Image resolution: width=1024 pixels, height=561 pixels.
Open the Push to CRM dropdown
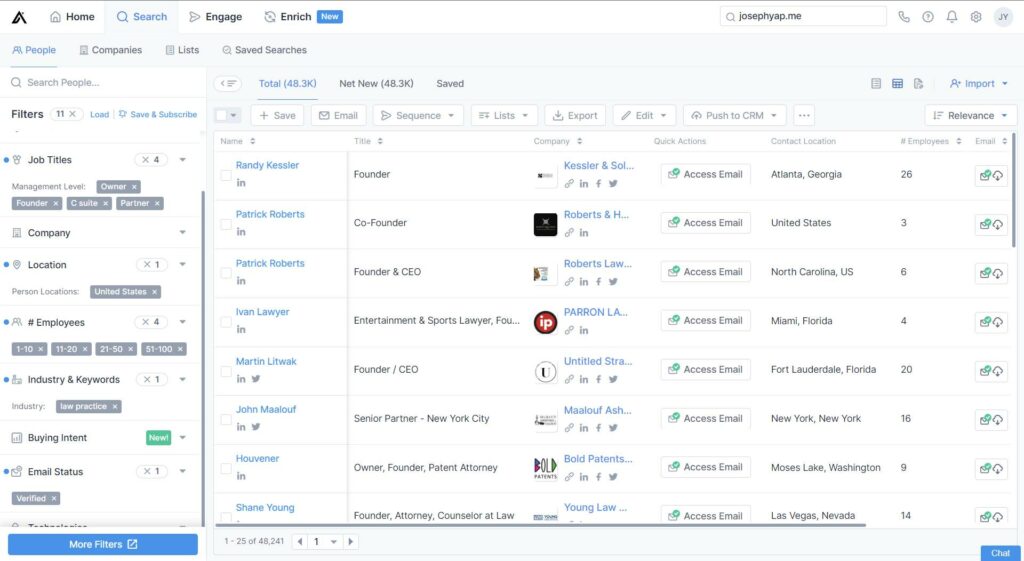pyautogui.click(x=735, y=116)
